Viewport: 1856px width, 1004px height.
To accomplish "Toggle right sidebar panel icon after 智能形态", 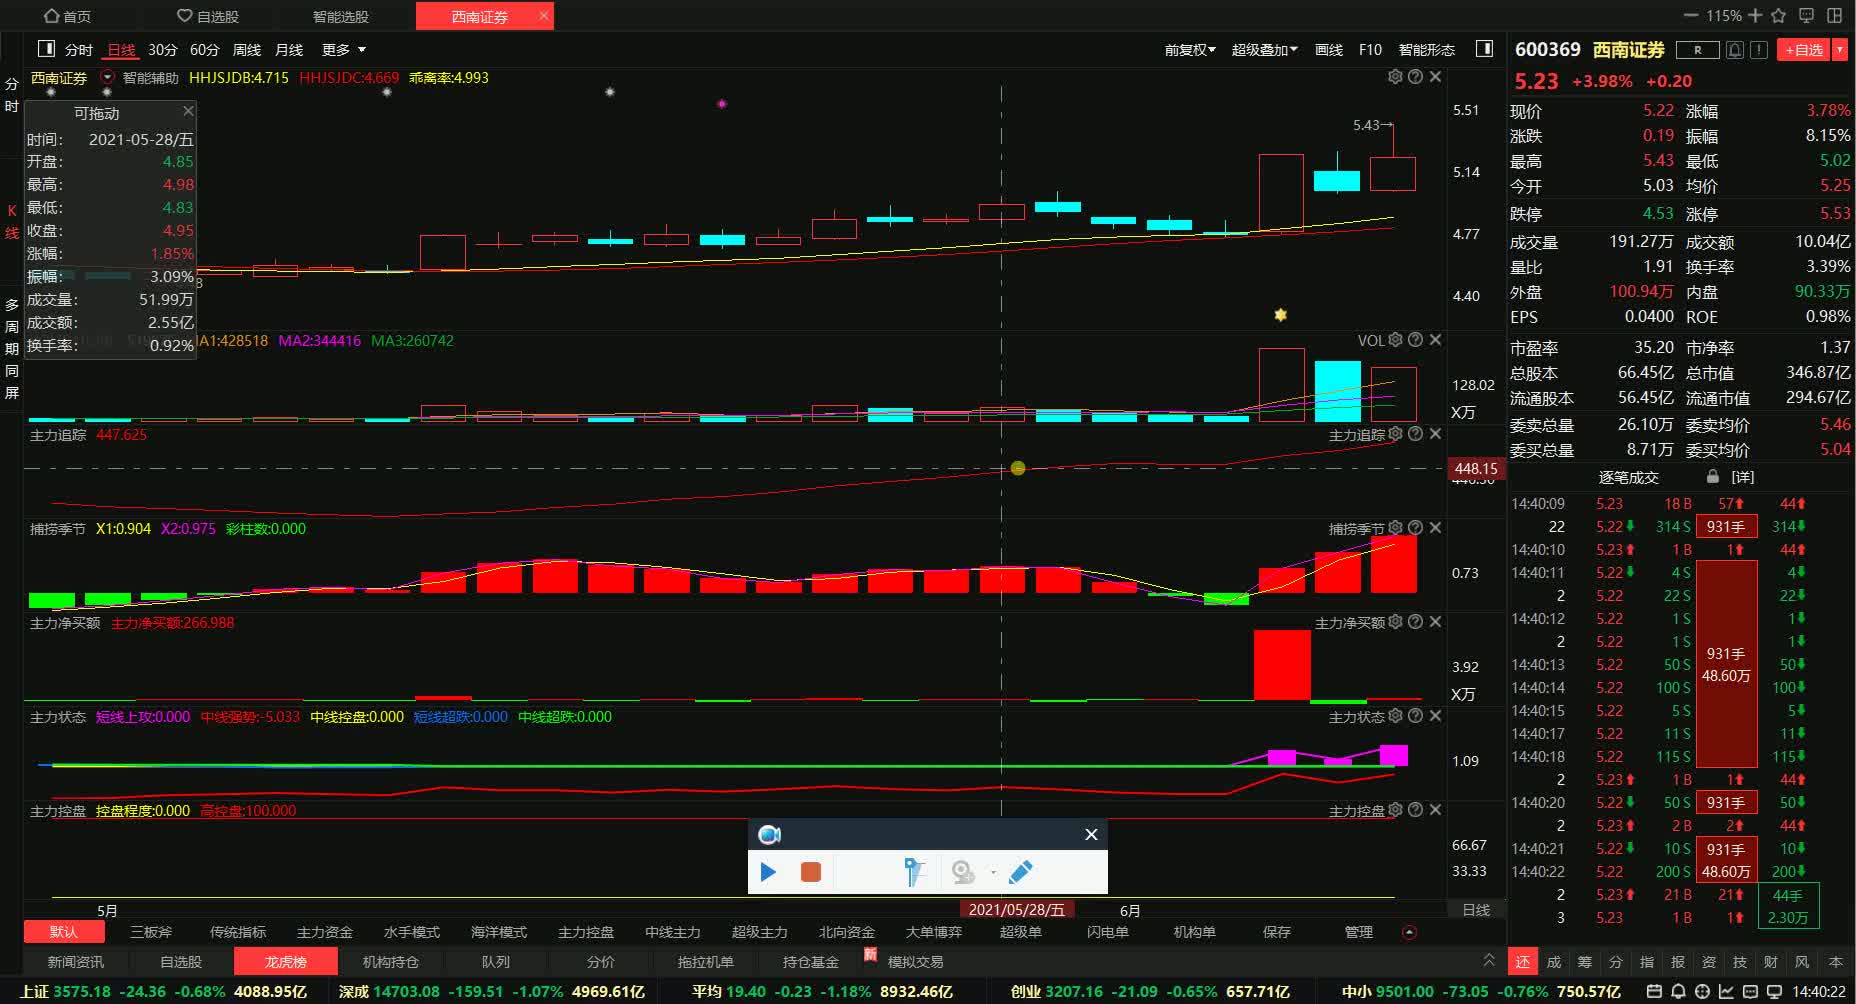I will pos(1485,49).
